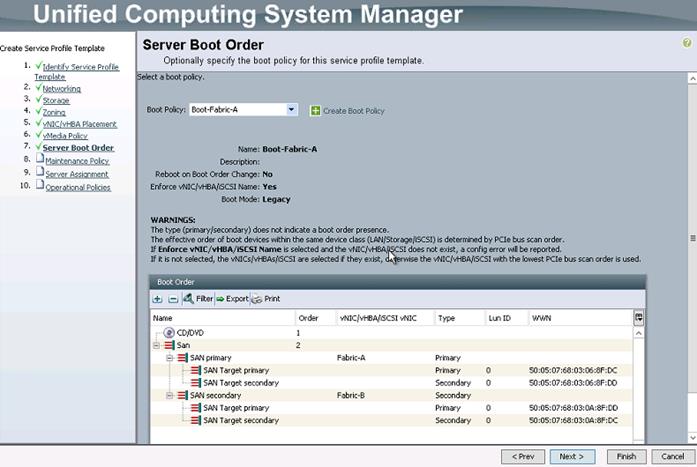Click the remove minus icon in Boot Order toolbar
This screenshot has height=467, width=697.
point(173,299)
